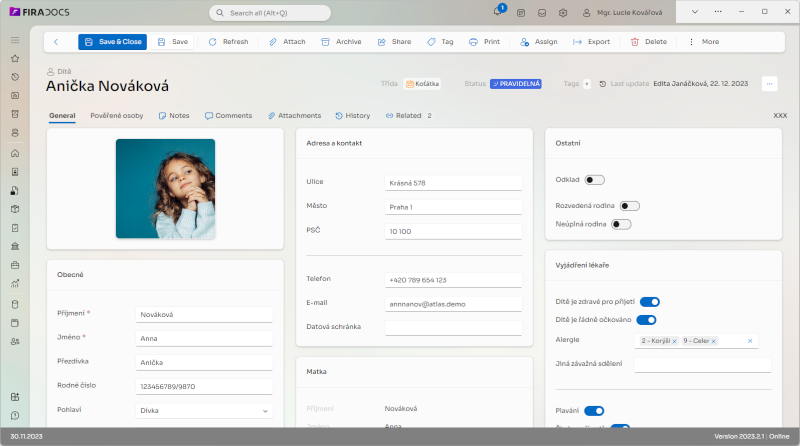This screenshot has width=800, height=446.
Task: Click the Příjmení input field
Action: (204, 314)
